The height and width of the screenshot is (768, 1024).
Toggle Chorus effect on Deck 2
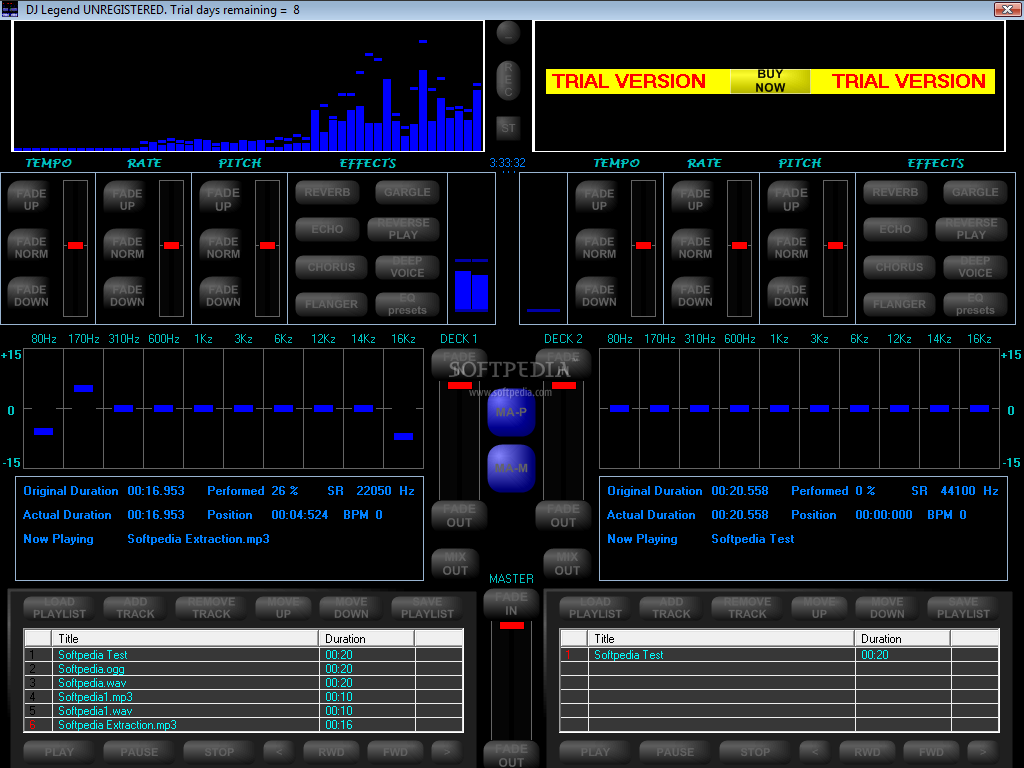(x=899, y=268)
